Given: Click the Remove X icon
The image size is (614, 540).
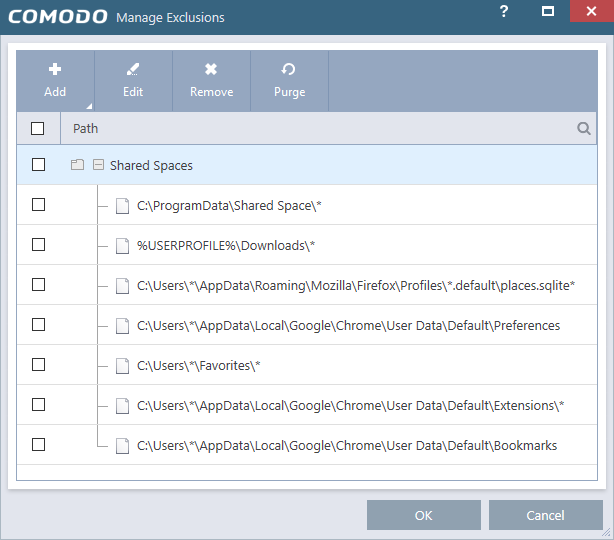Looking at the screenshot, I should point(211,69).
